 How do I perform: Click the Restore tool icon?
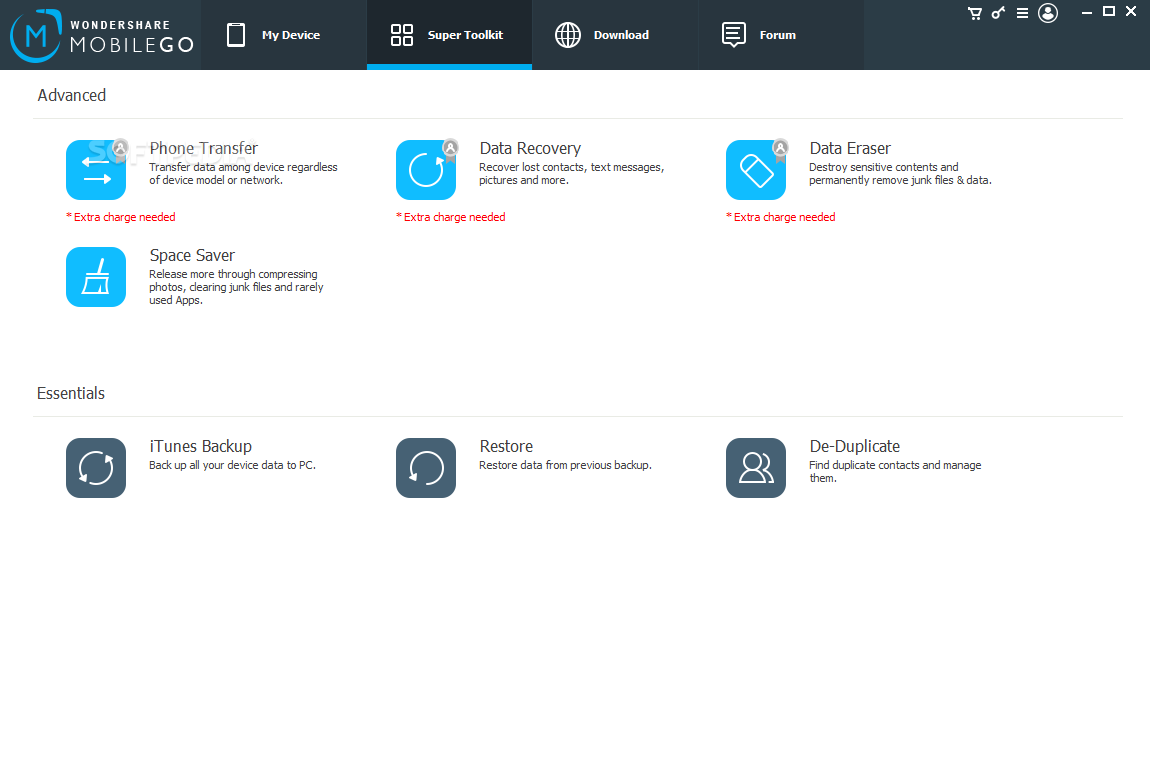click(x=426, y=468)
